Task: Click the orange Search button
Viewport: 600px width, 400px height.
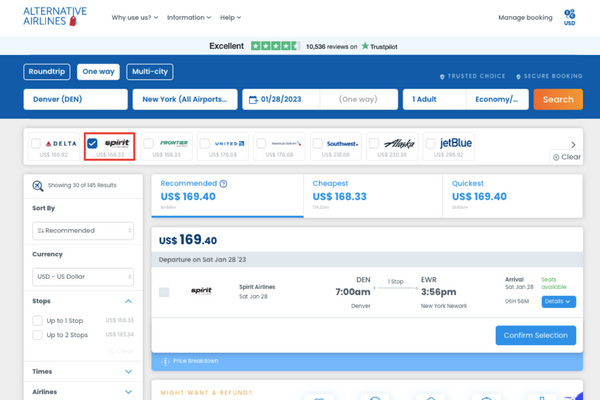Action: tap(558, 100)
